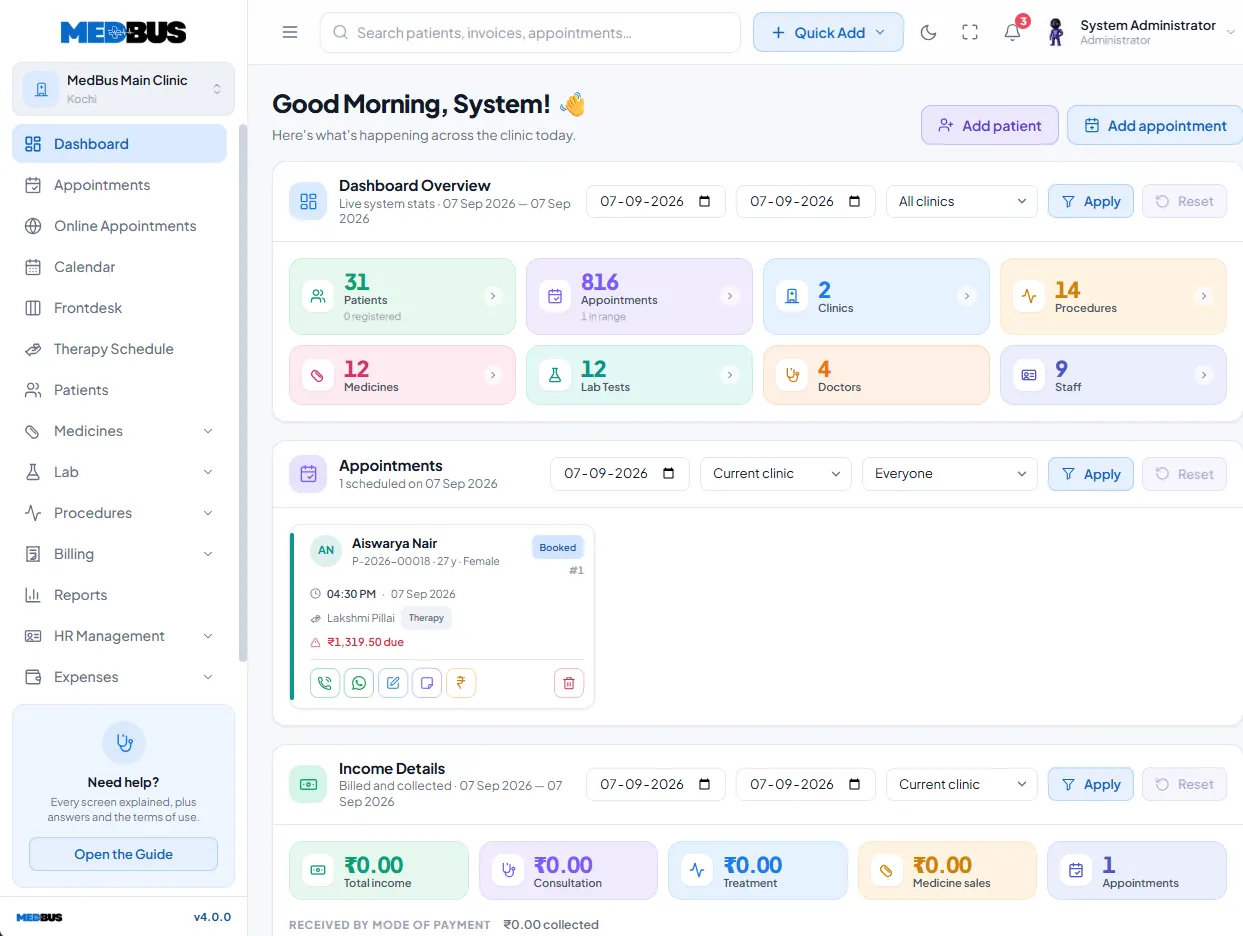
Task: Click the Add appointment button
Action: (x=1155, y=125)
